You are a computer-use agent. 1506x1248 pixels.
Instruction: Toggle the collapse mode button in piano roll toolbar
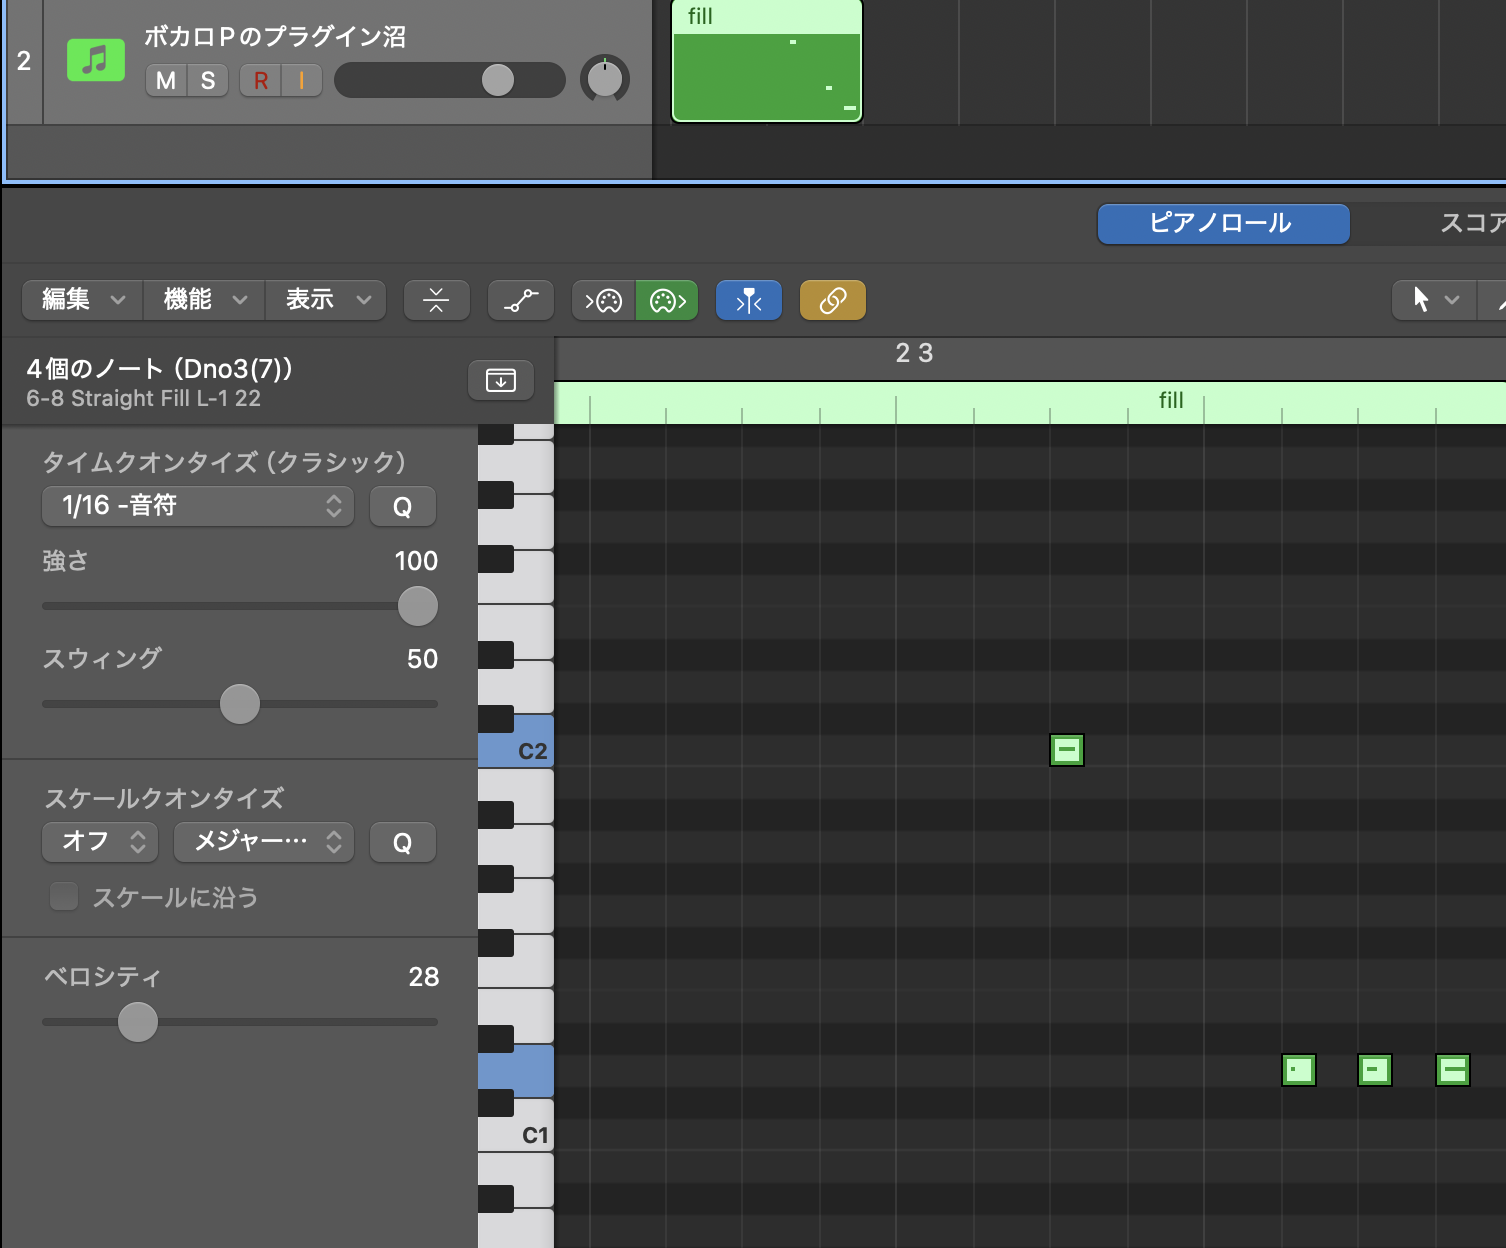coord(436,300)
